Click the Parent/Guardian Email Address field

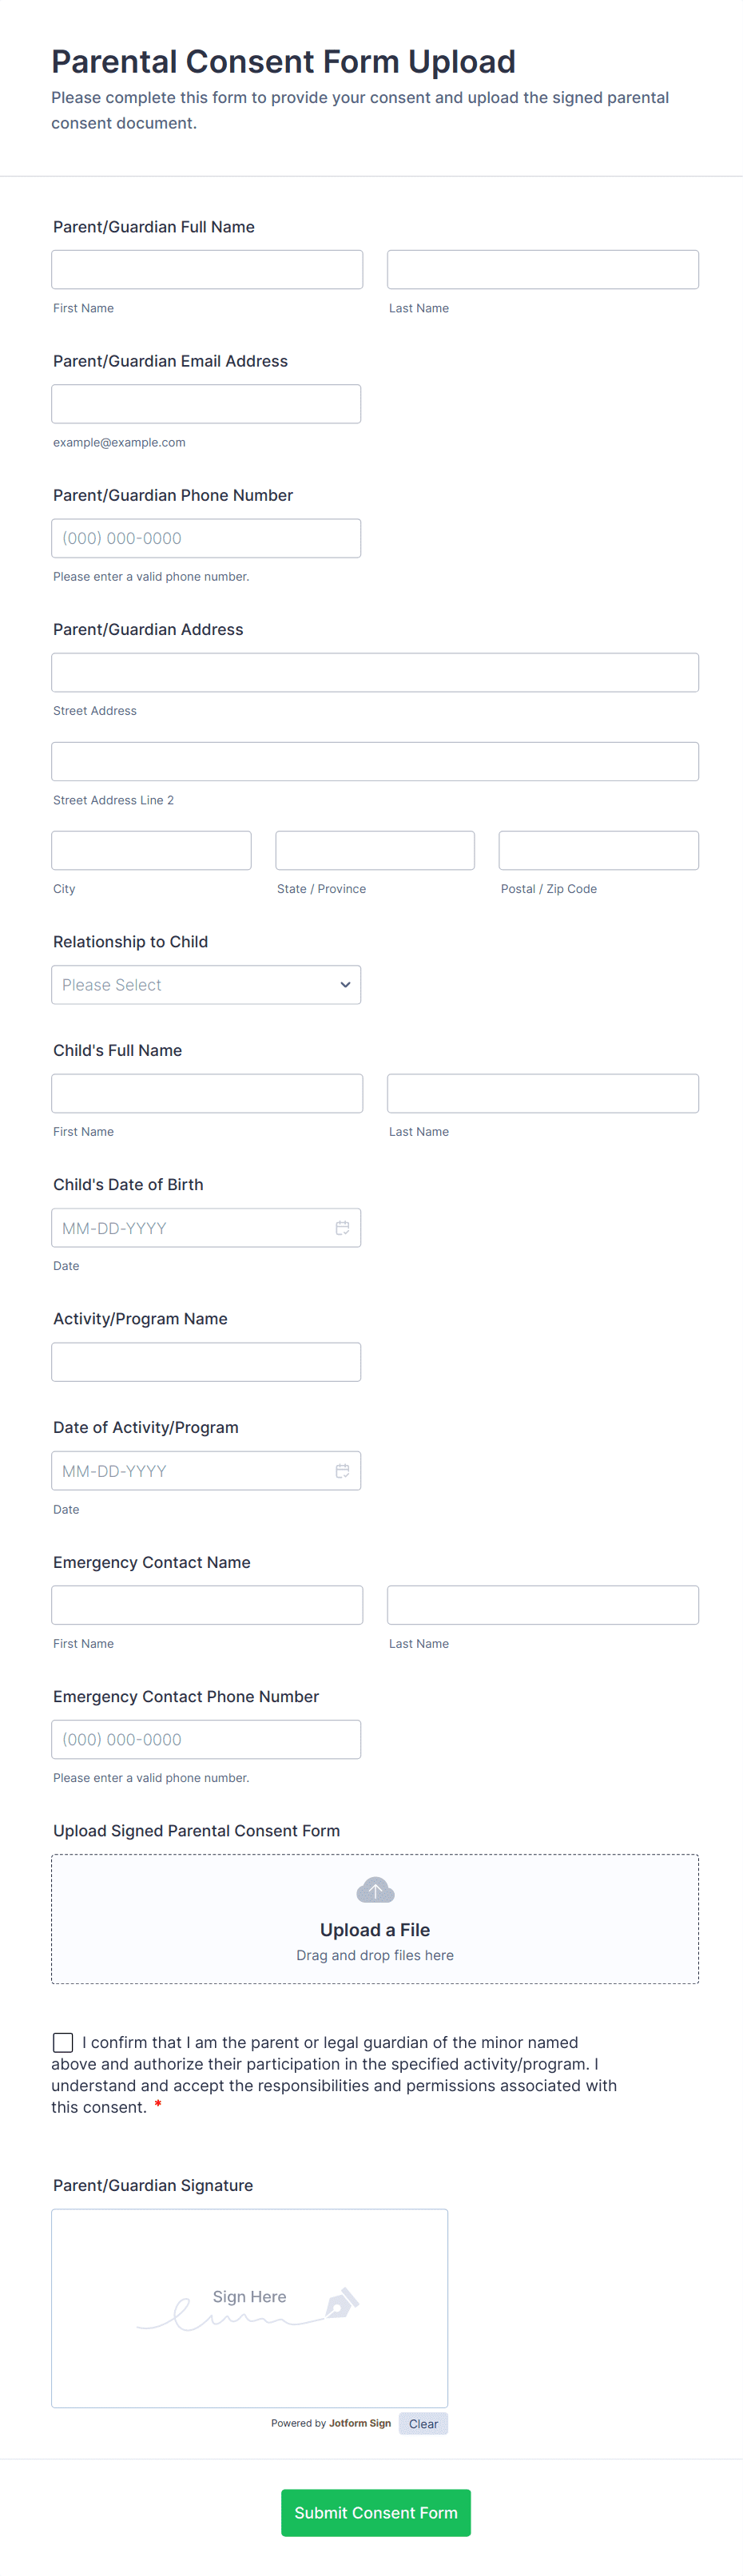206,403
